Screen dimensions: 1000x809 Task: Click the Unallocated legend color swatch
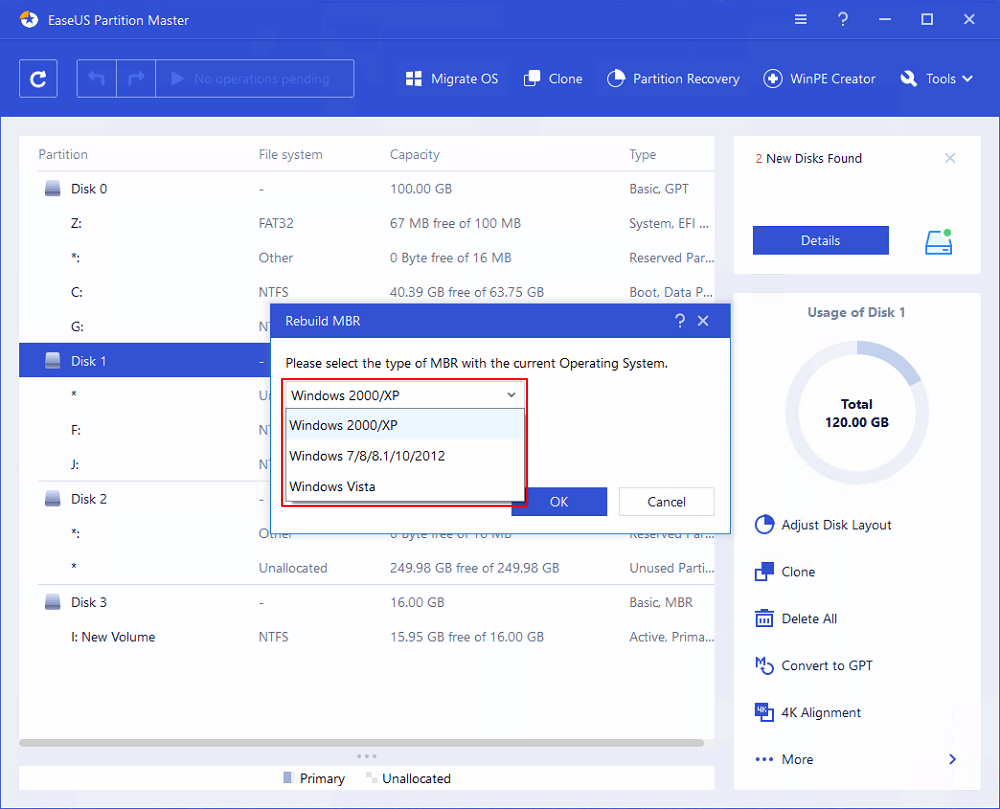click(x=370, y=778)
